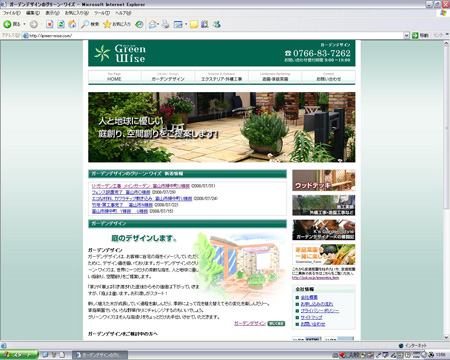Go to the Home page icon
Image resolution: width=450 pixels, height=360 pixels.
[72, 24]
